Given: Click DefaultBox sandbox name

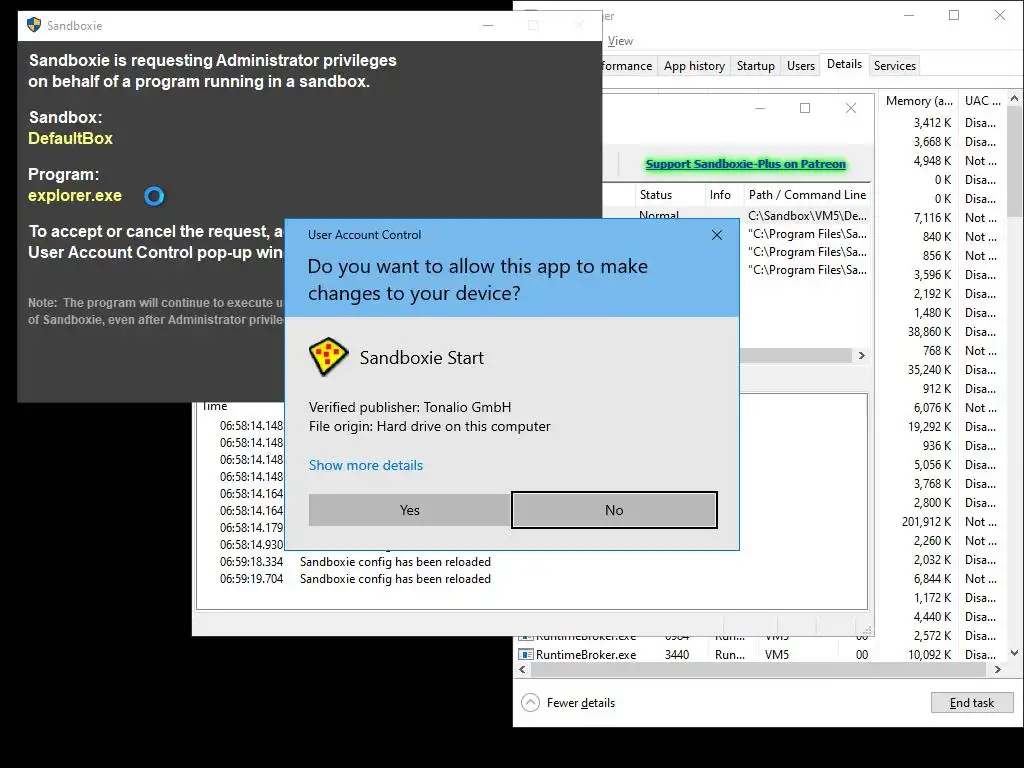Looking at the screenshot, I should tap(71, 138).
